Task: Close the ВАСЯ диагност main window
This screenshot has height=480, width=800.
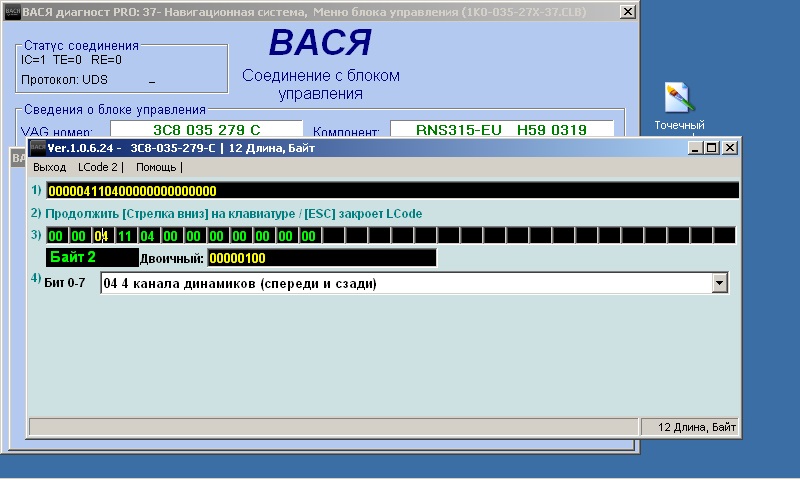Action: pyautogui.click(x=627, y=12)
